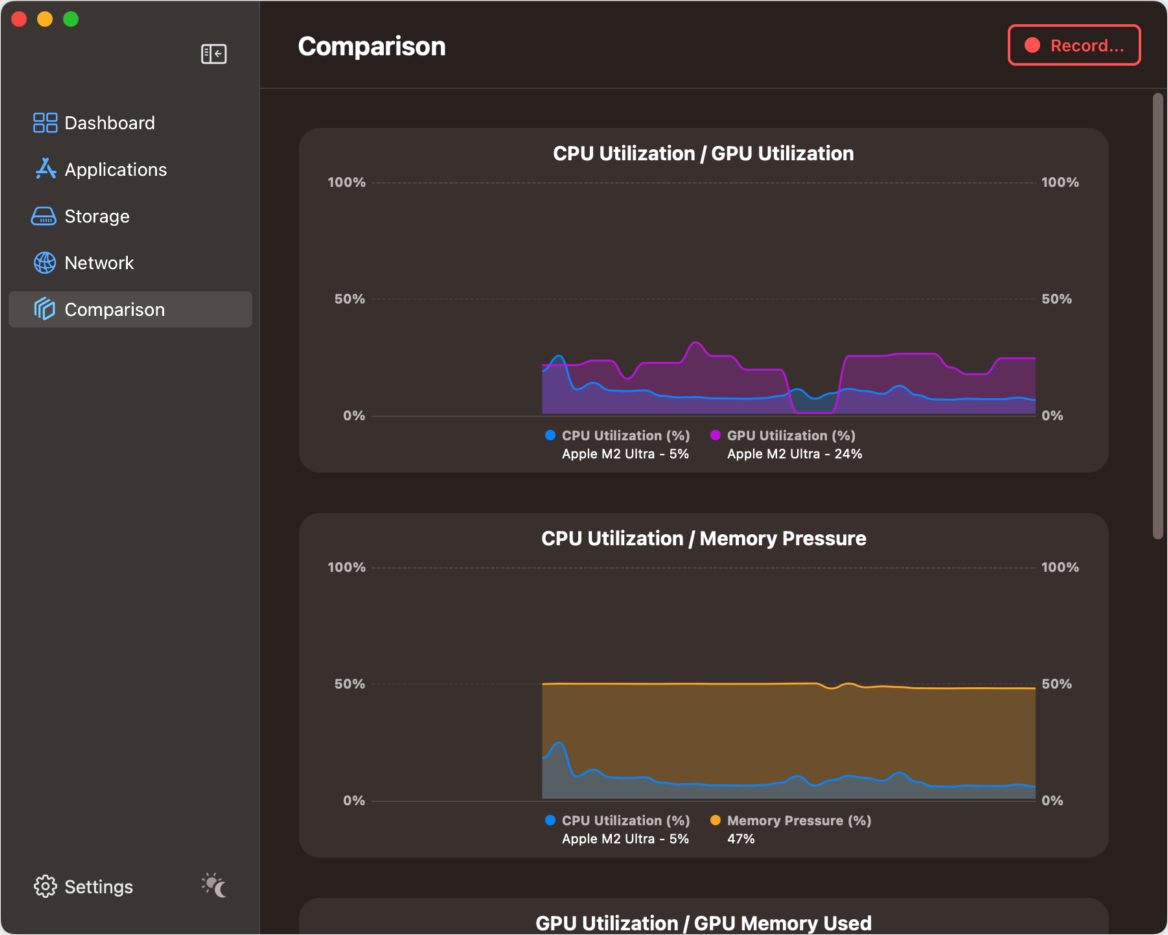Click the Network globe icon

click(45, 263)
